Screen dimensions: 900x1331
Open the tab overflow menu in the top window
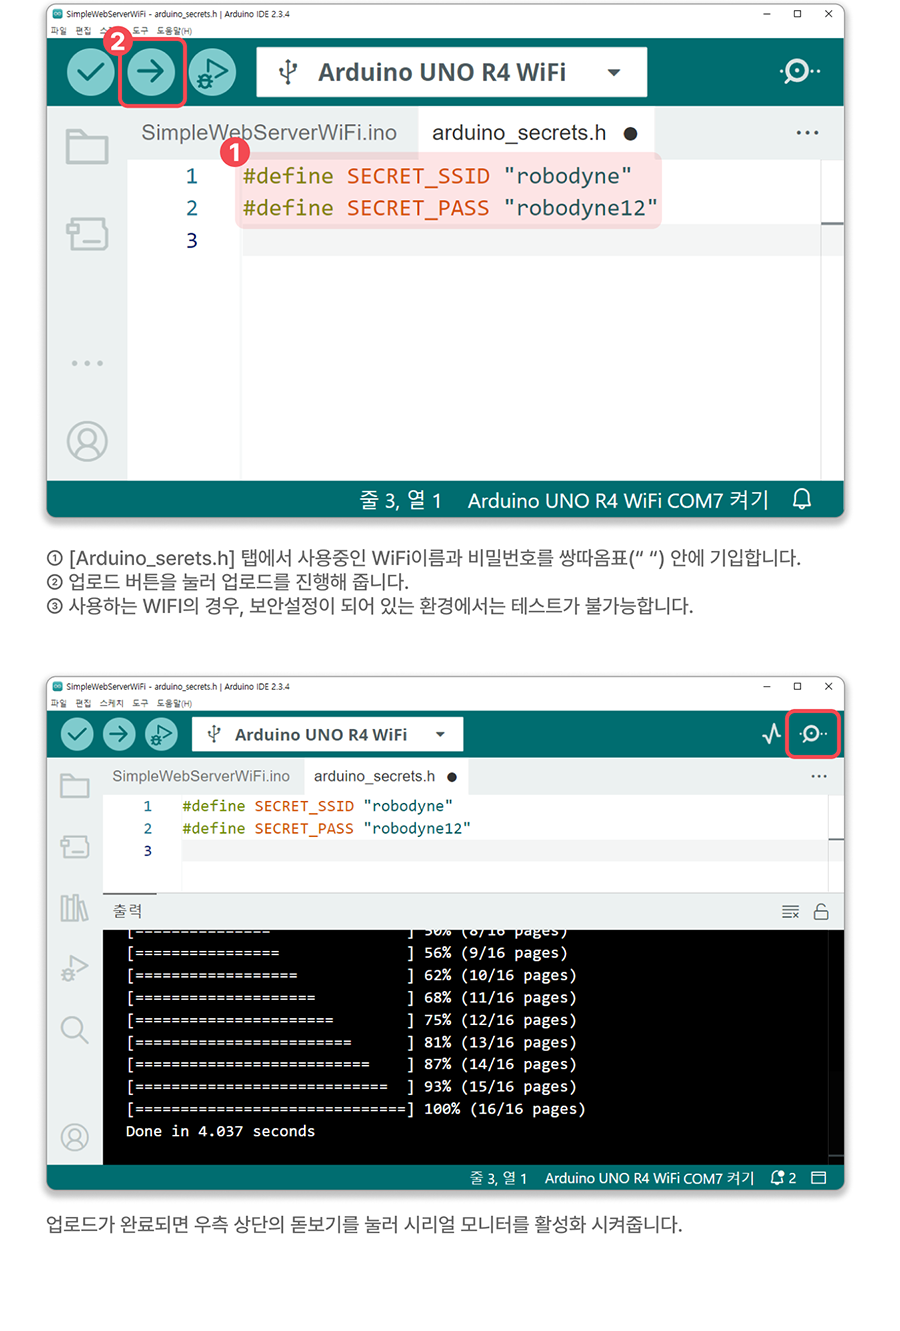(x=807, y=133)
